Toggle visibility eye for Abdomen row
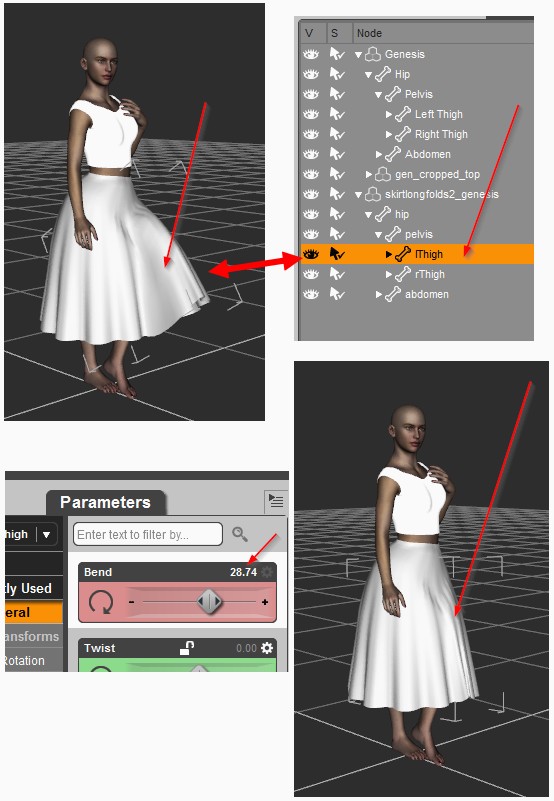 [311, 154]
